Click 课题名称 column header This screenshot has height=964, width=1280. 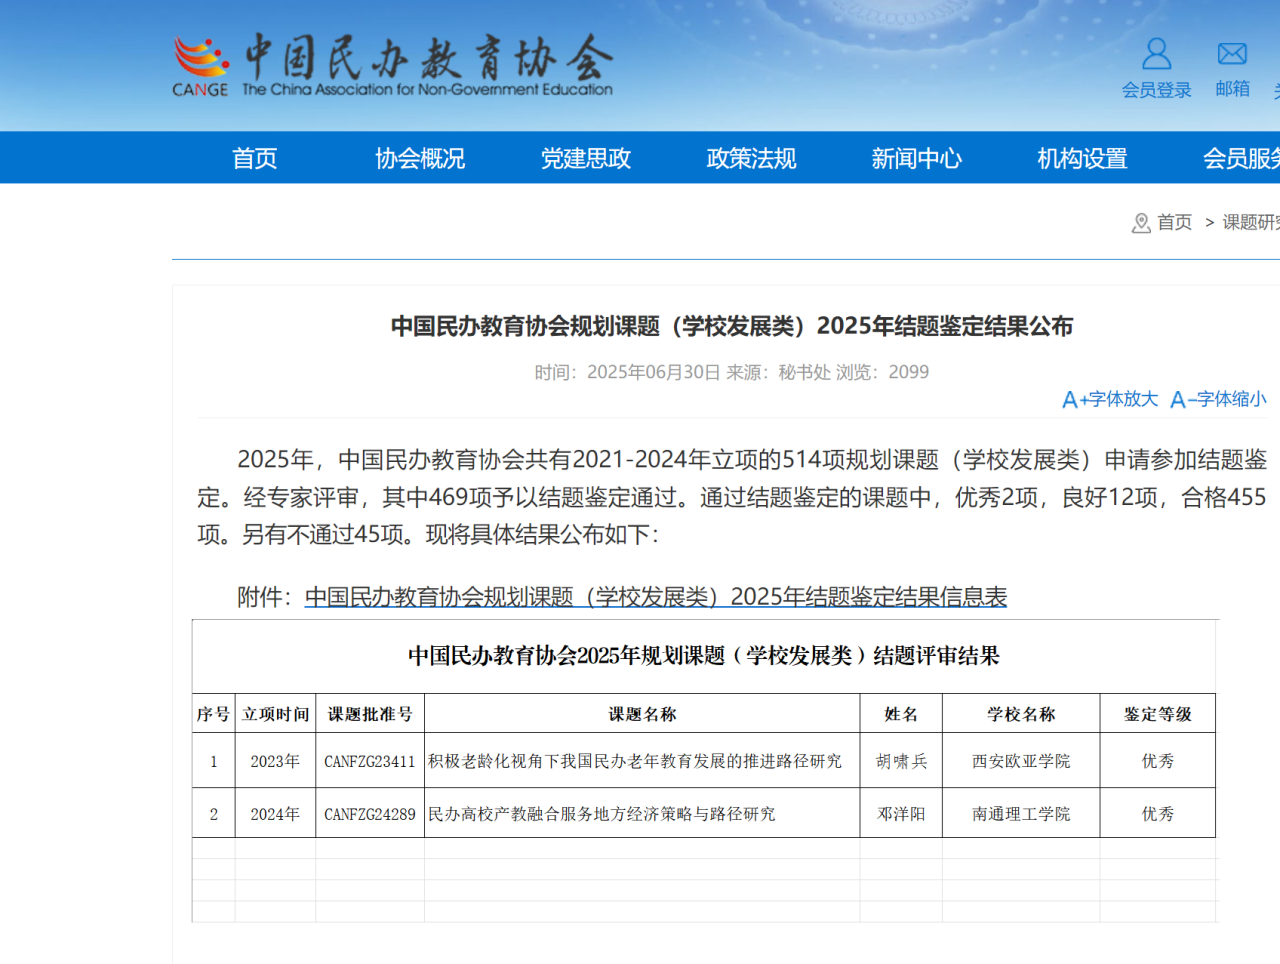pyautogui.click(x=642, y=714)
